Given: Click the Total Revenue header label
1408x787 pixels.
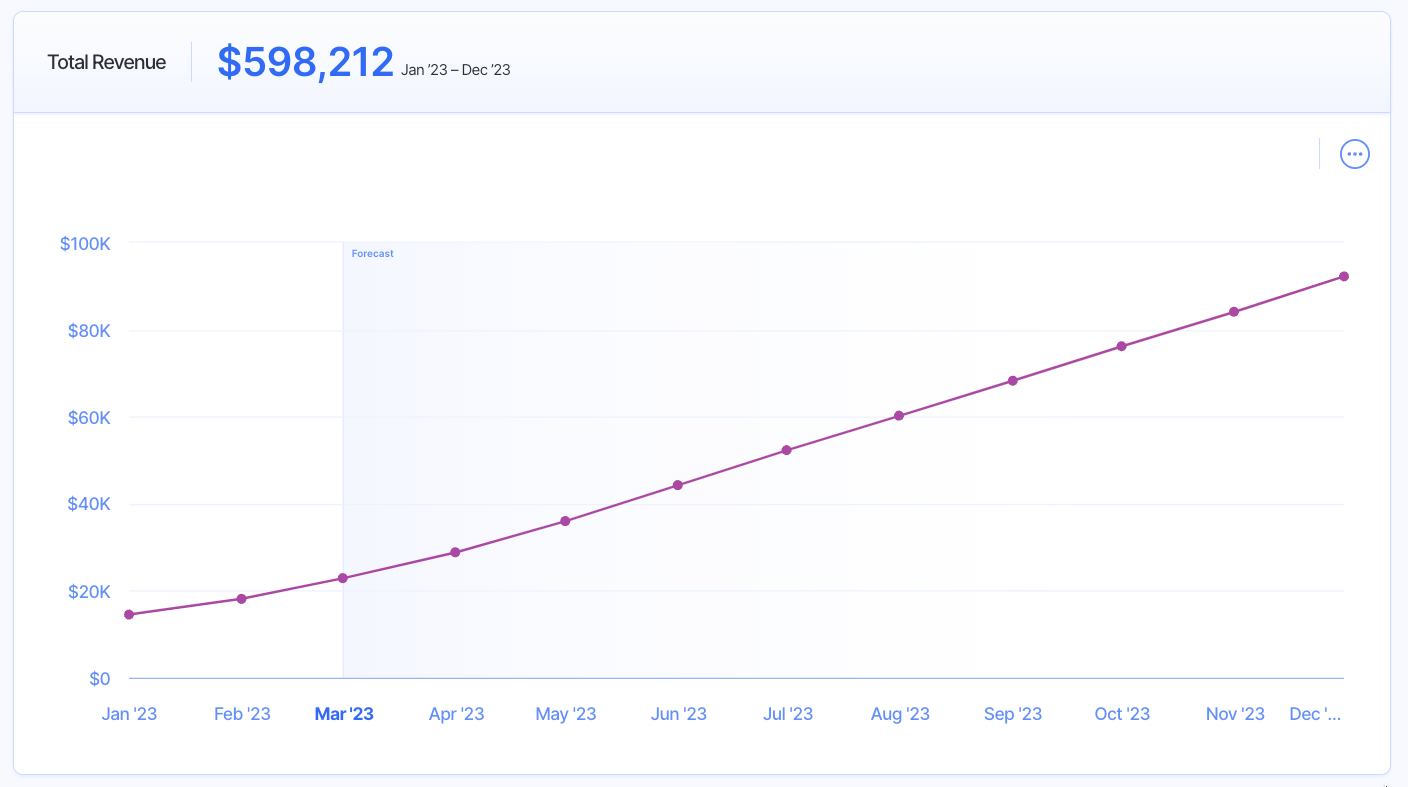Looking at the screenshot, I should 107,62.
